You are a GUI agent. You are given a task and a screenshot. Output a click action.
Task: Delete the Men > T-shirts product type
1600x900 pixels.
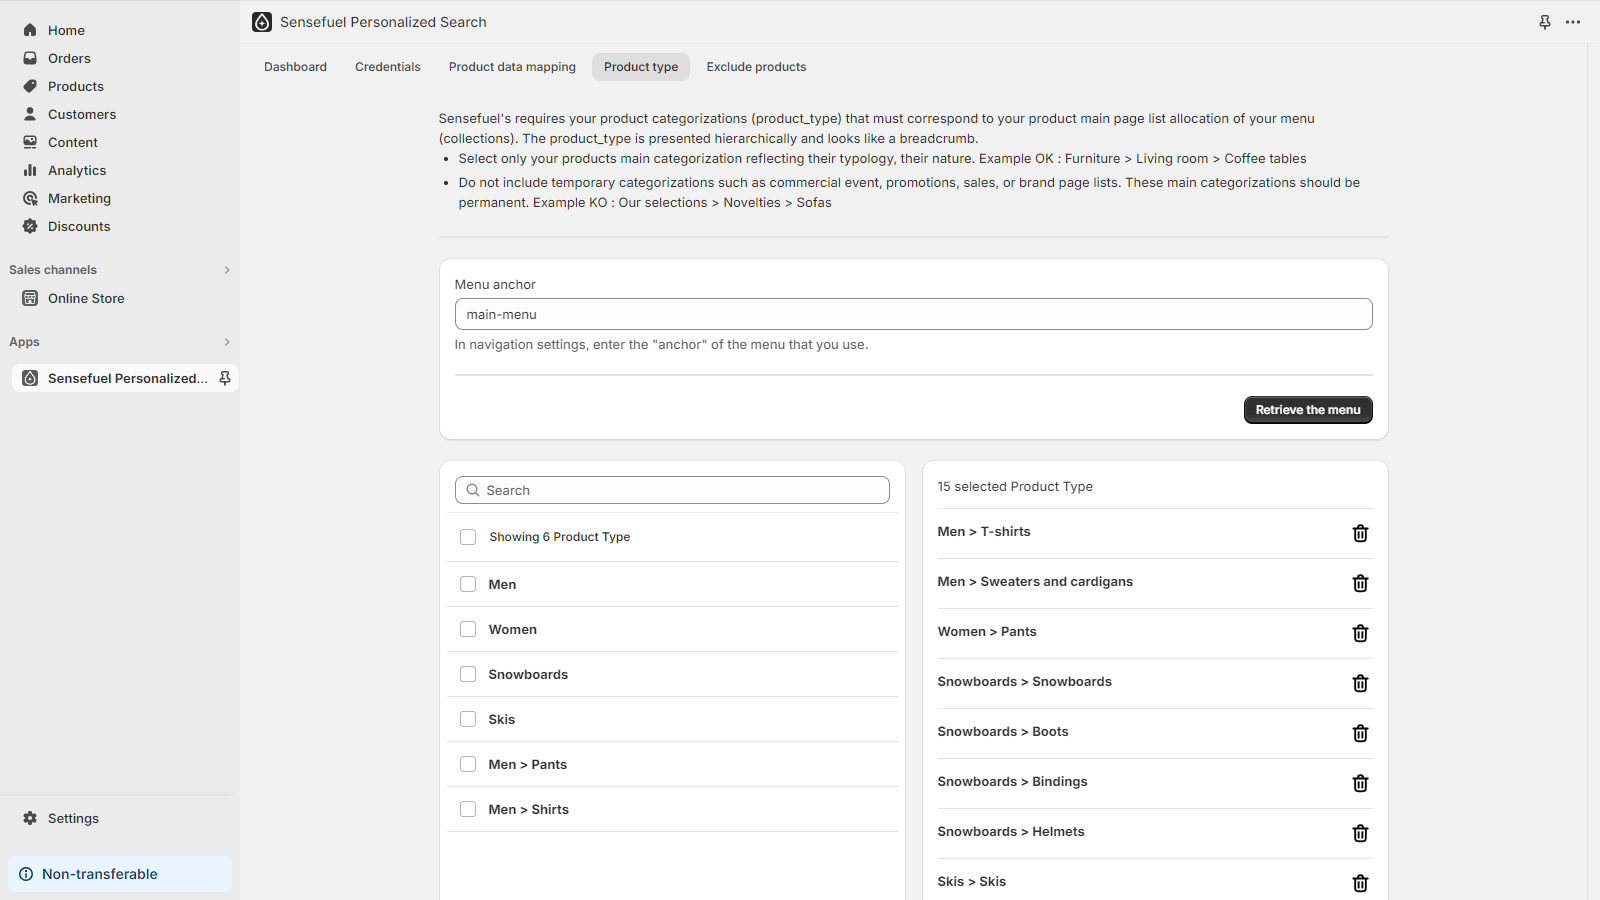click(1360, 533)
